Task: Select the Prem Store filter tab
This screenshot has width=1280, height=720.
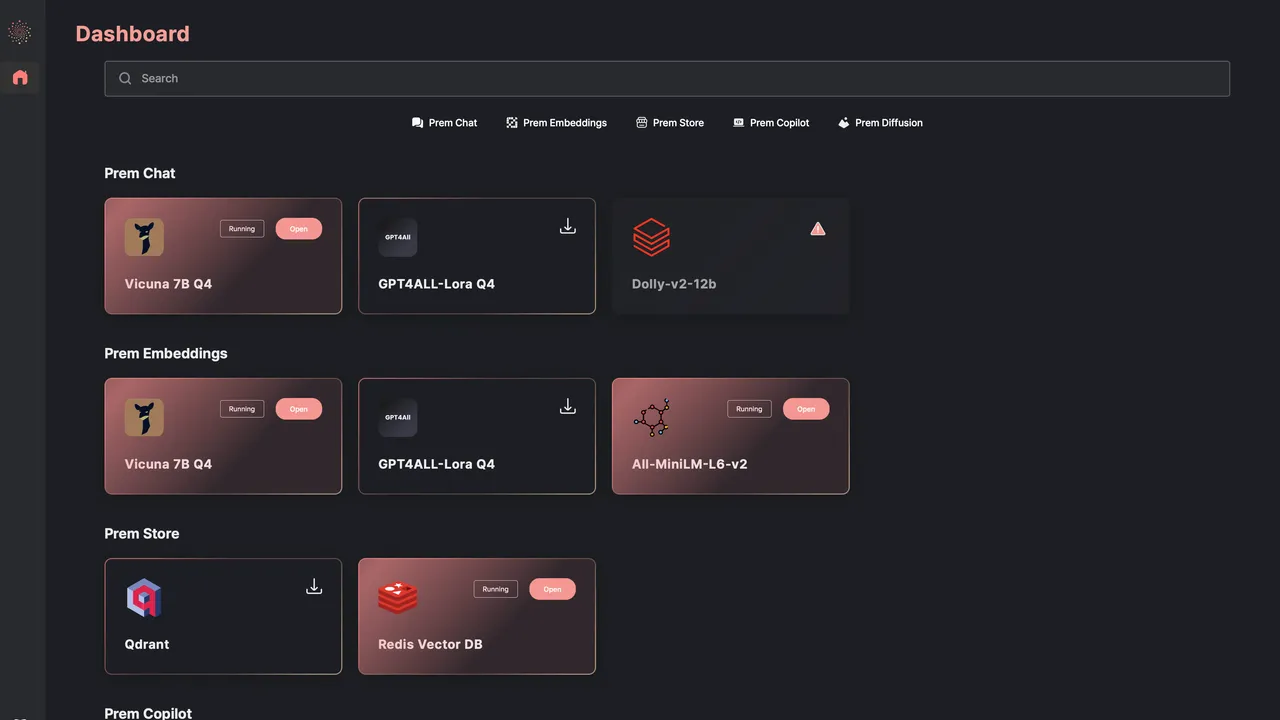Action: (670, 123)
